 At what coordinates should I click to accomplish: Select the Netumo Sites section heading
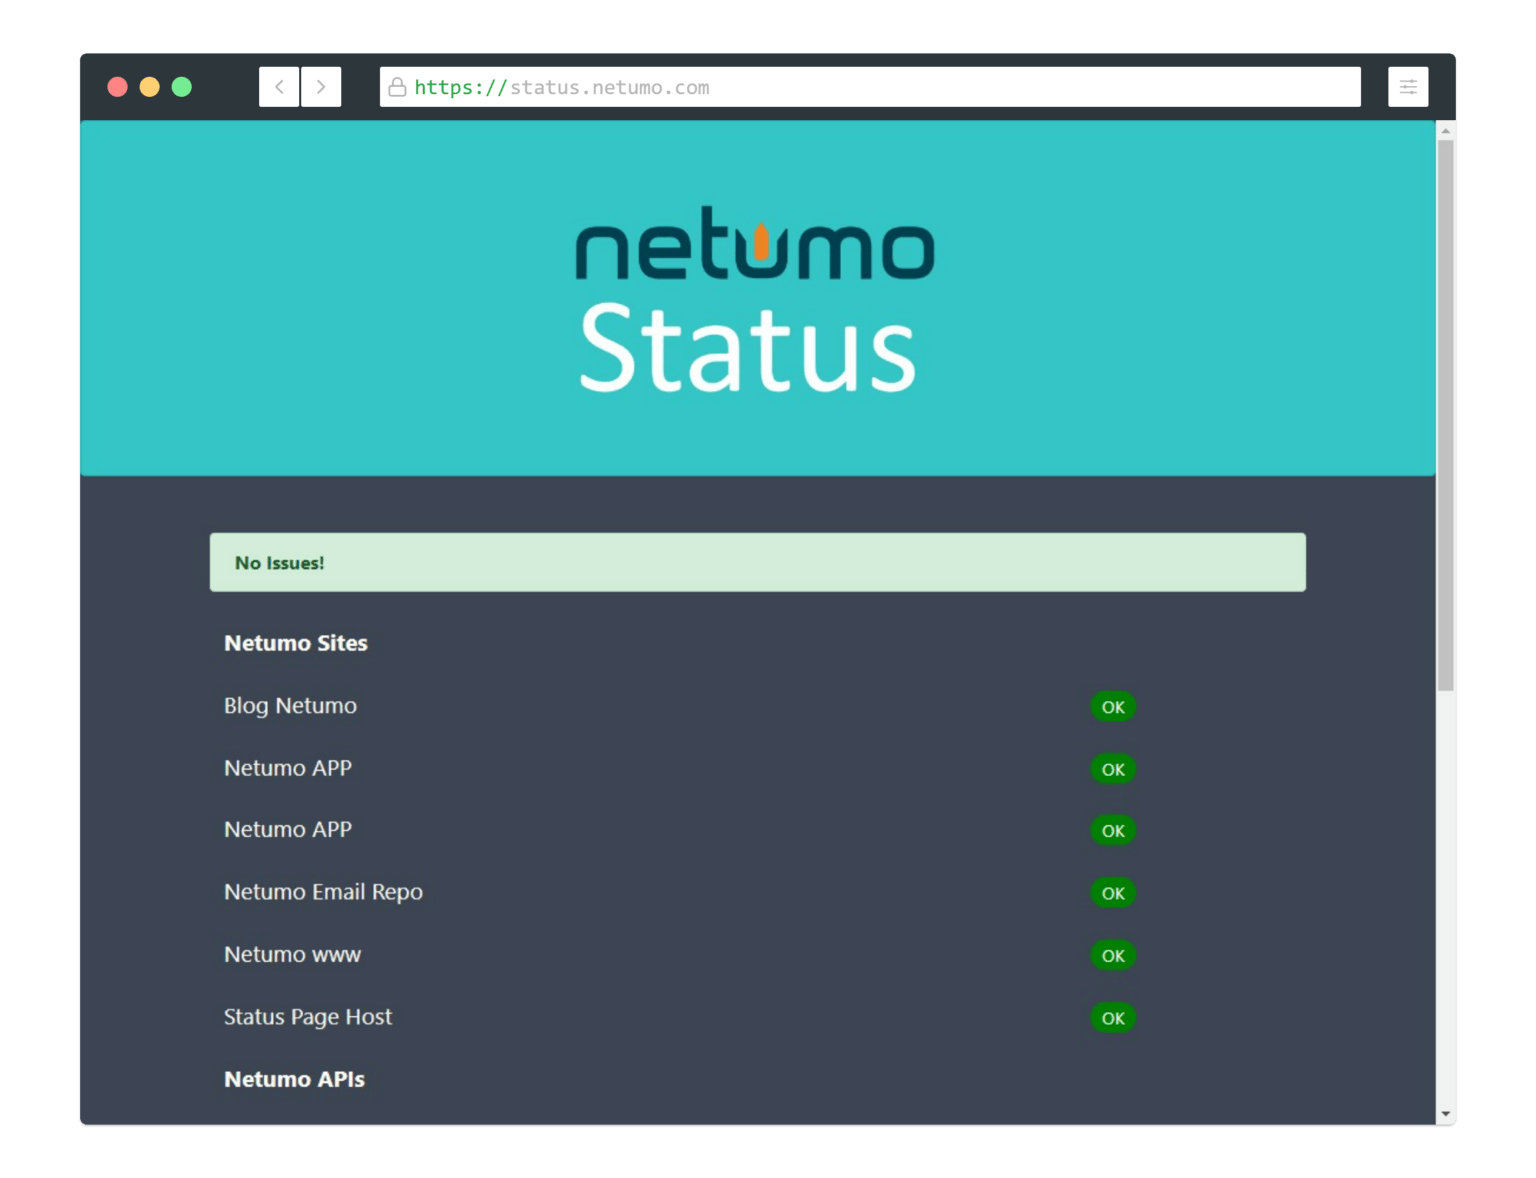[x=295, y=643]
